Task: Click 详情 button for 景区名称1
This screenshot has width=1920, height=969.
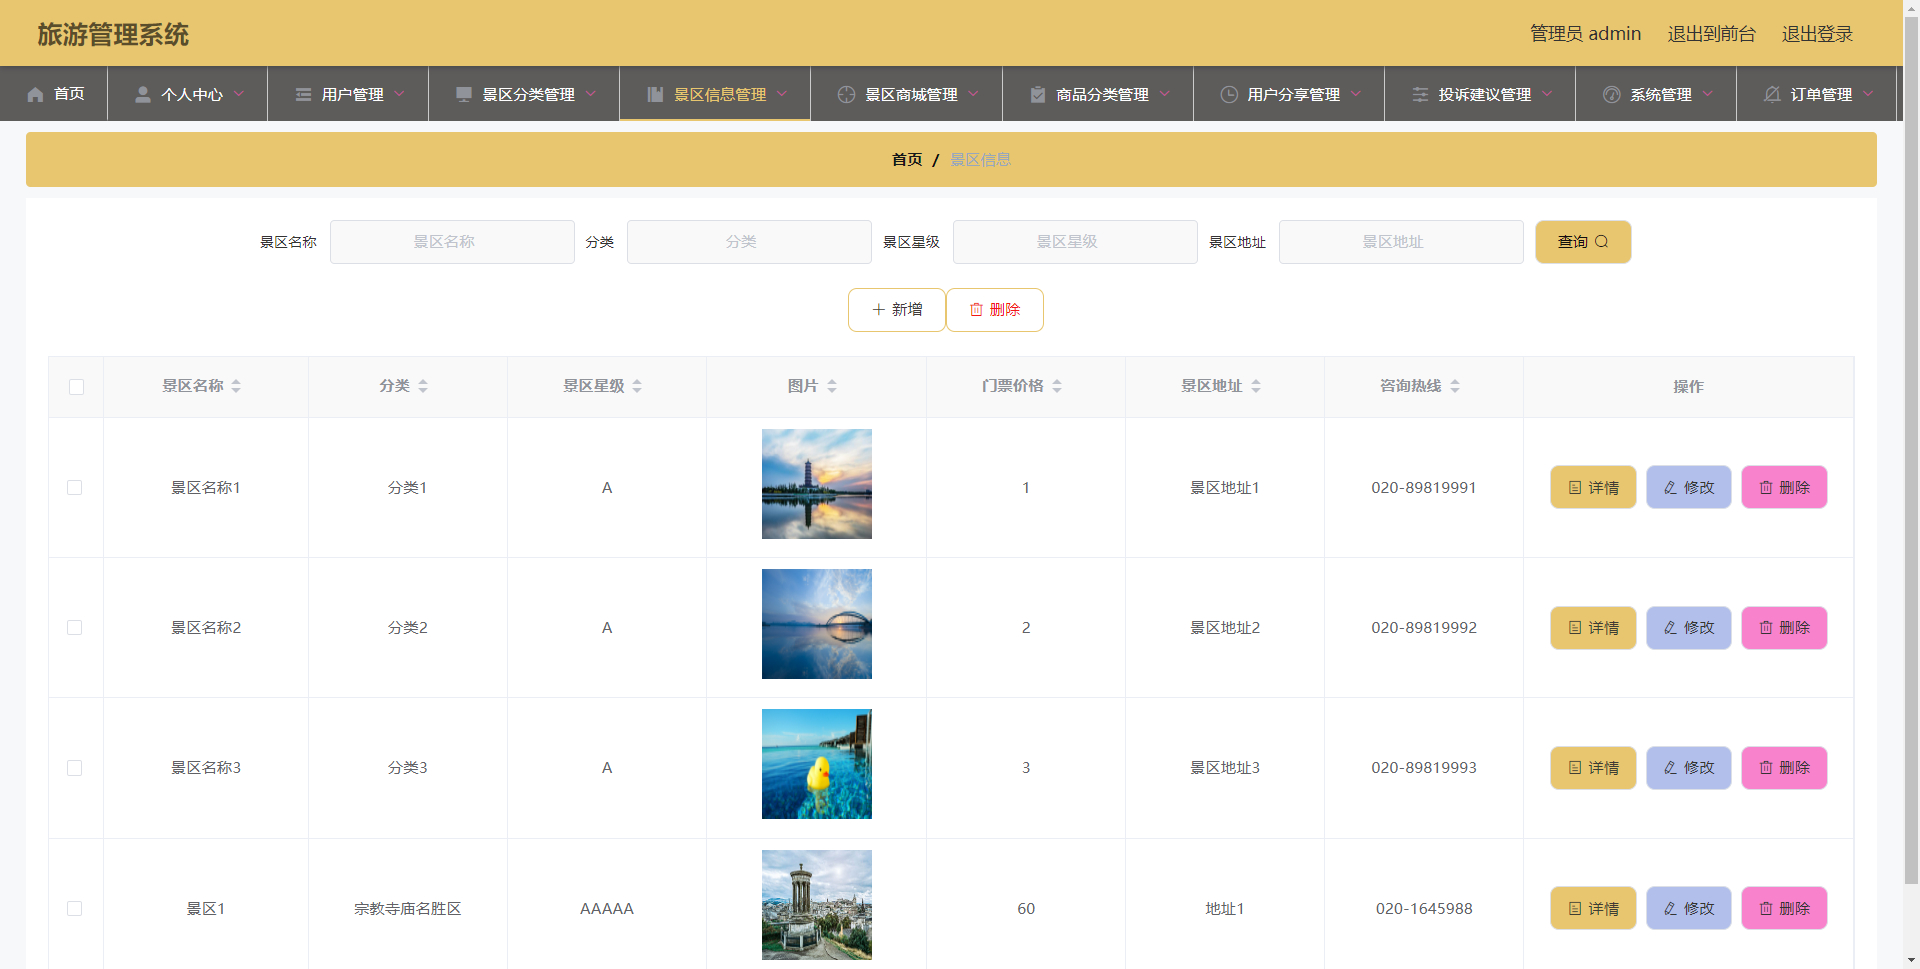Action: [x=1592, y=487]
